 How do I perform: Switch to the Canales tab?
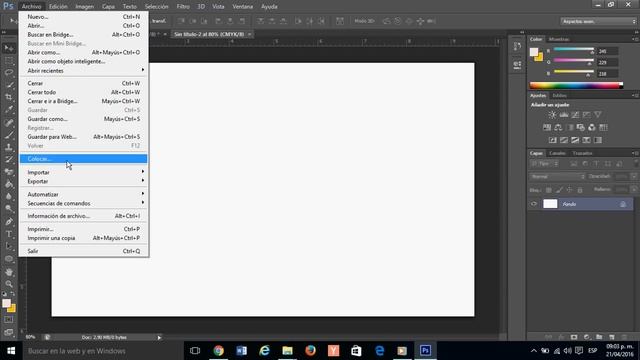[558, 153]
